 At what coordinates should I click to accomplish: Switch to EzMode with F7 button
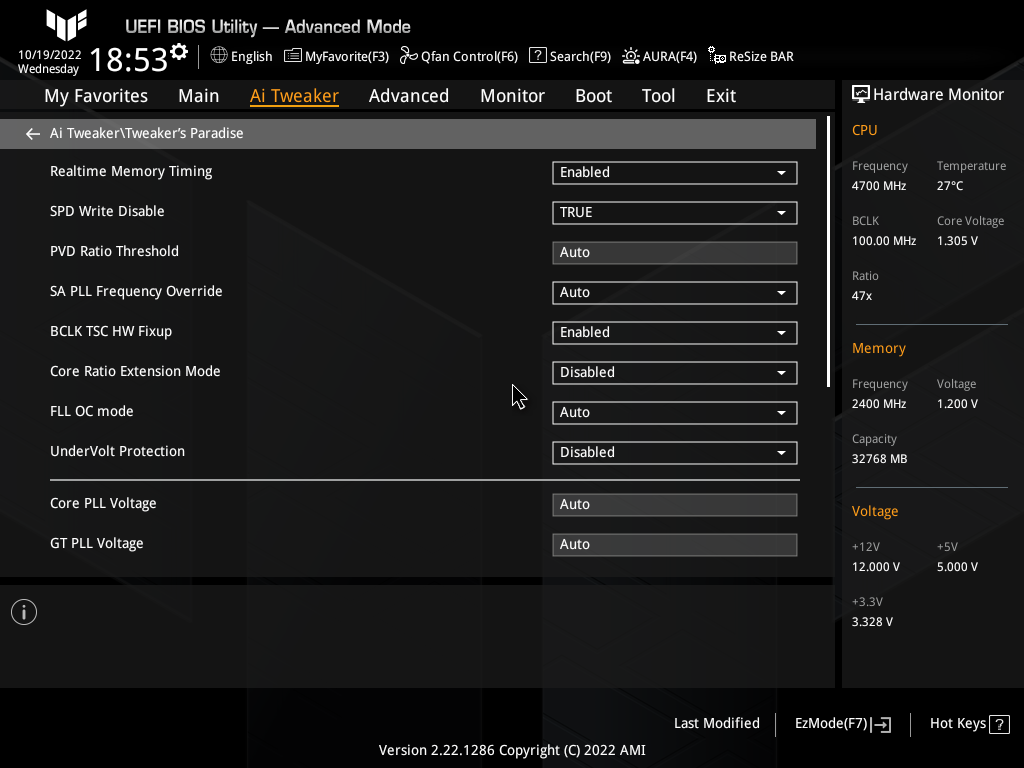pos(841,723)
